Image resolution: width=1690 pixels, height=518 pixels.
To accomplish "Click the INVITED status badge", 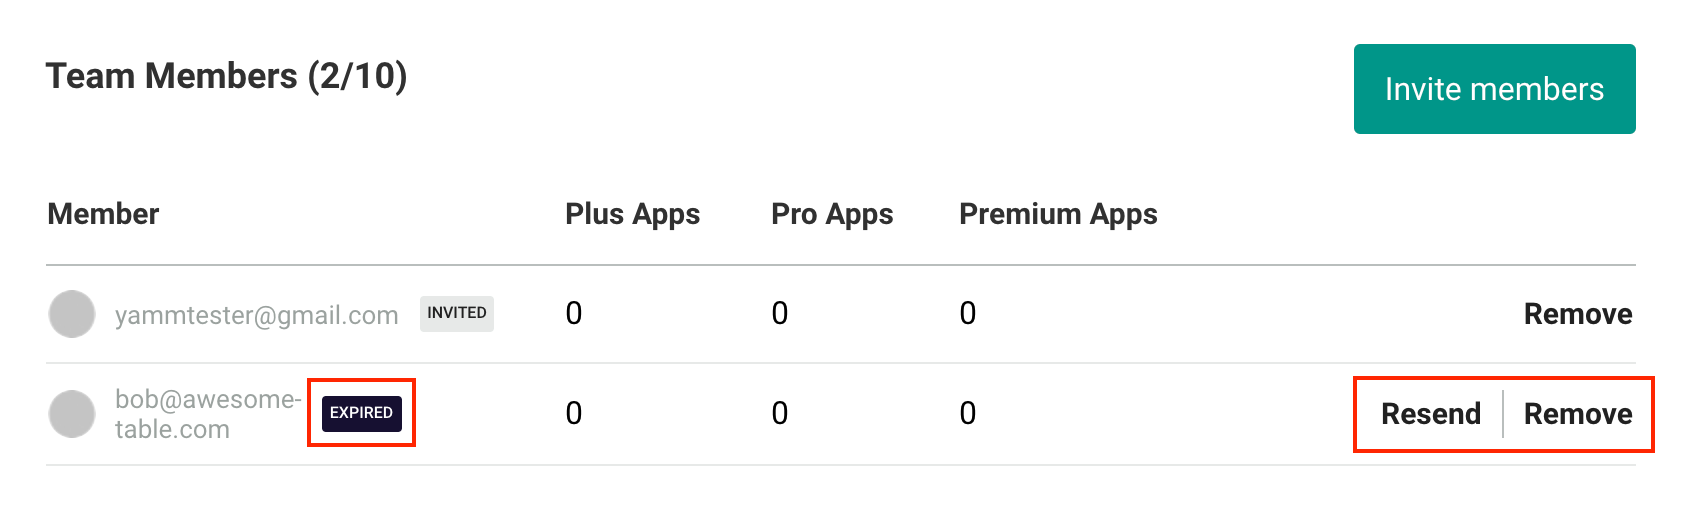I will (457, 313).
